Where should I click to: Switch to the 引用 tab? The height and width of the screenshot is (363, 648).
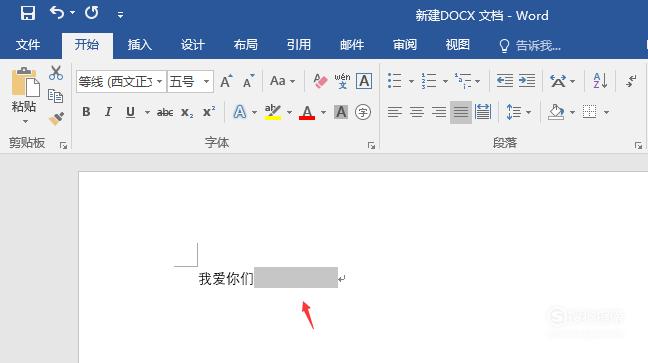coord(299,45)
